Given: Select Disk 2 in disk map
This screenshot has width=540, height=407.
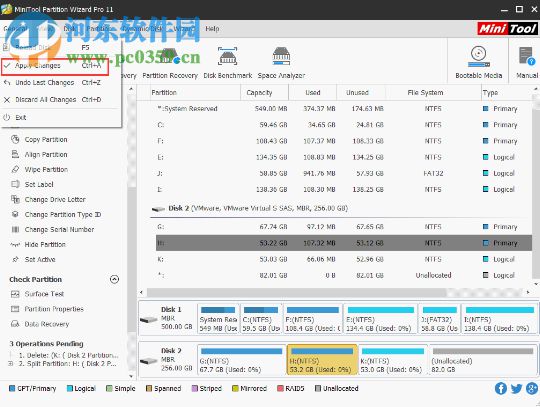Looking at the screenshot, I should (167, 360).
